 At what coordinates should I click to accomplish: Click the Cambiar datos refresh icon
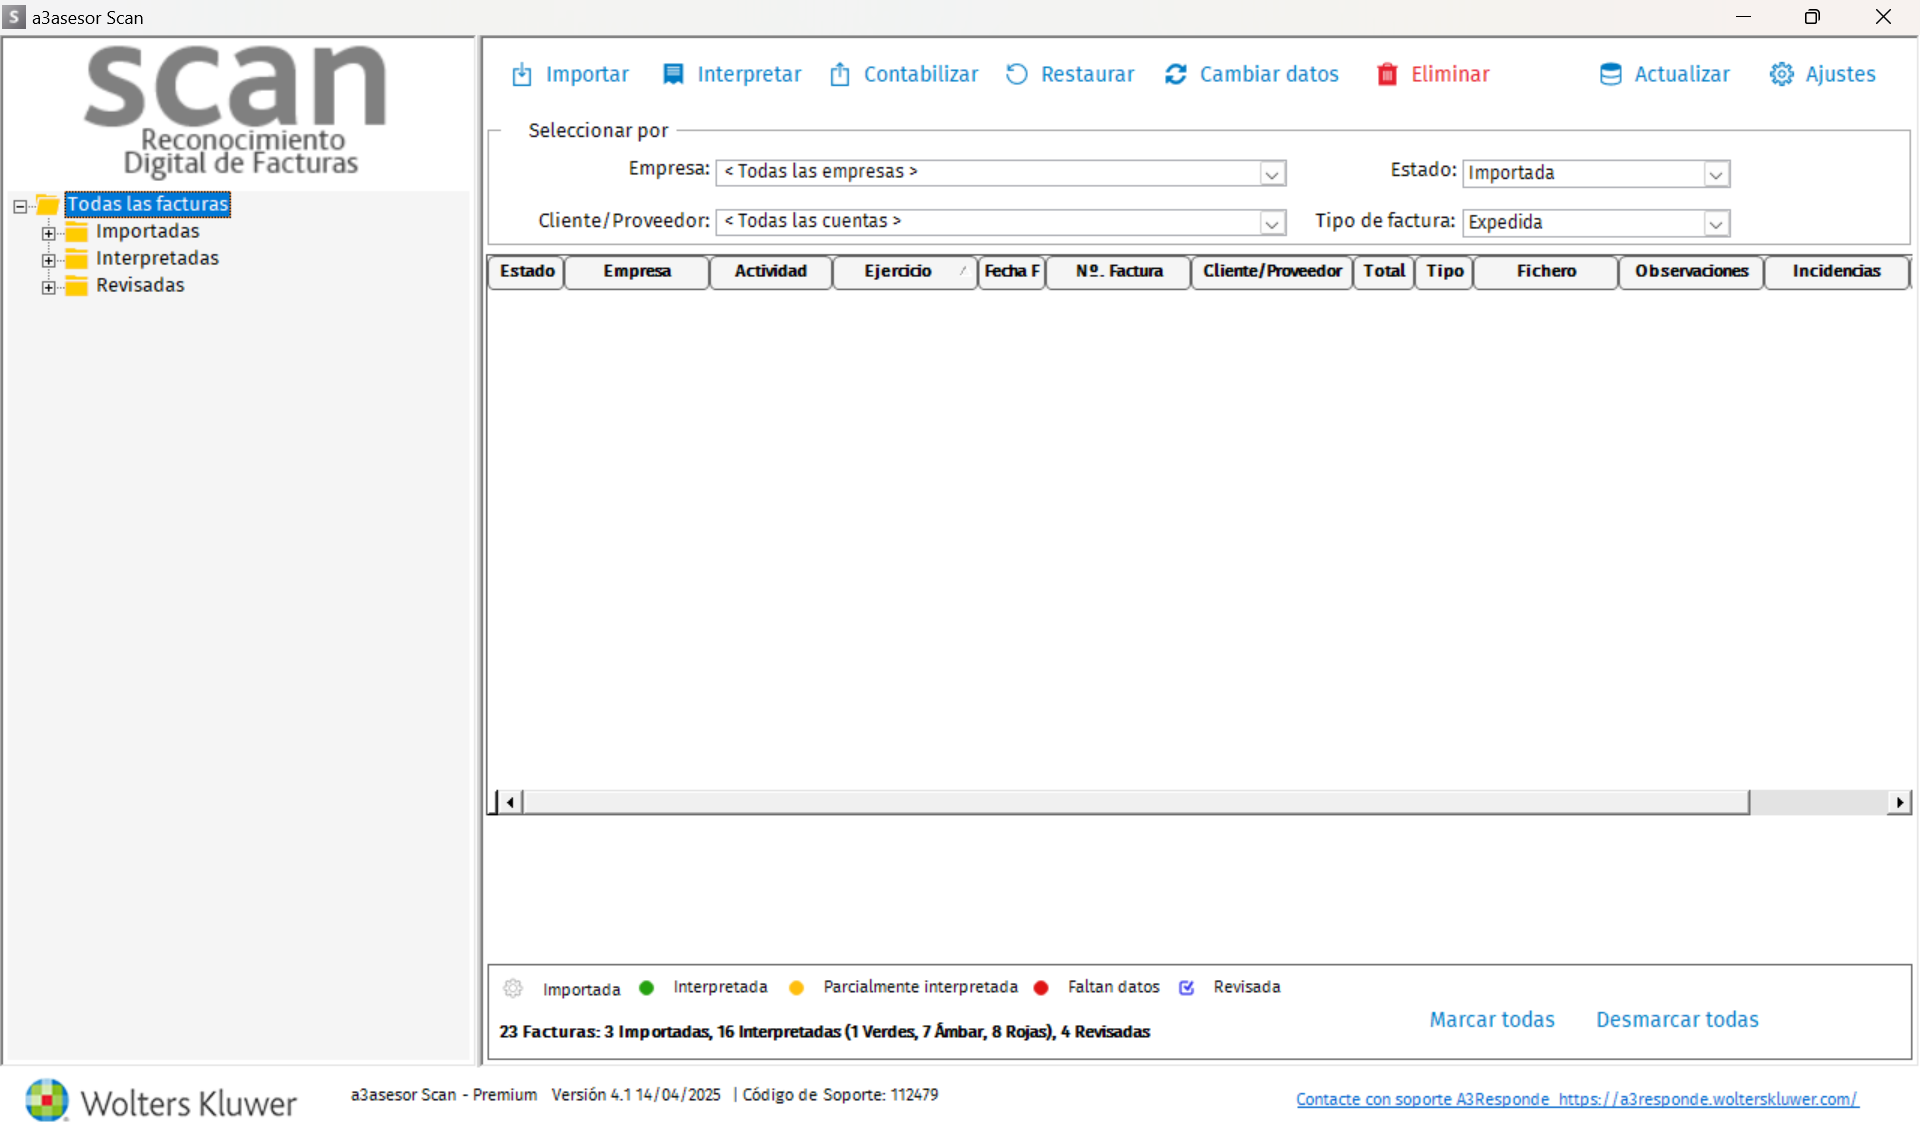tap(1176, 75)
